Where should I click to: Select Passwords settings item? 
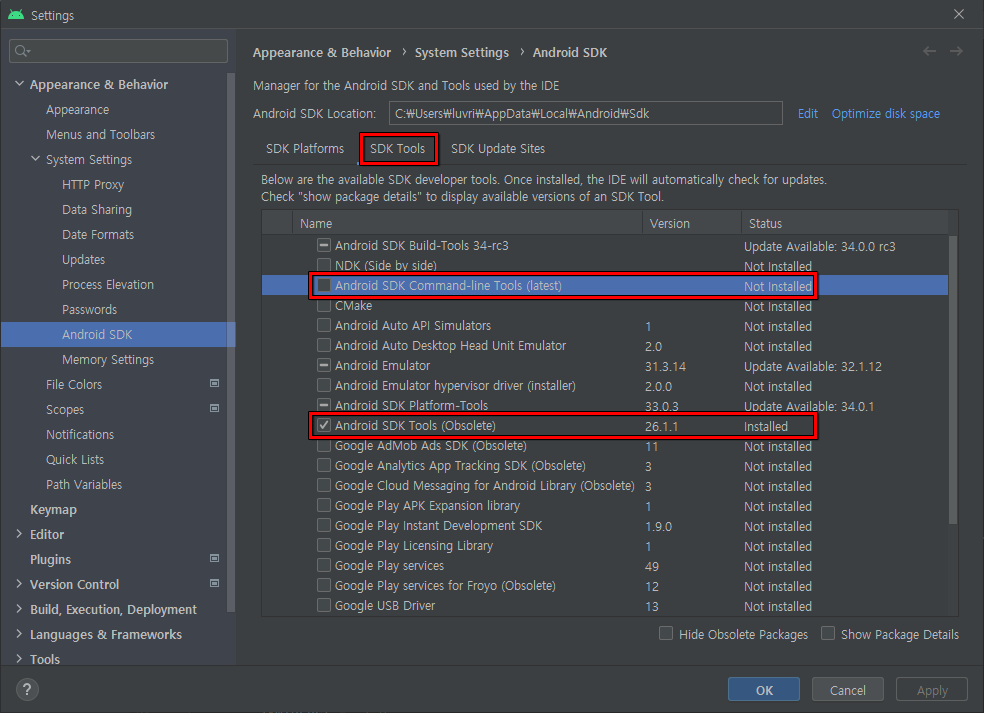pyautogui.click(x=89, y=309)
